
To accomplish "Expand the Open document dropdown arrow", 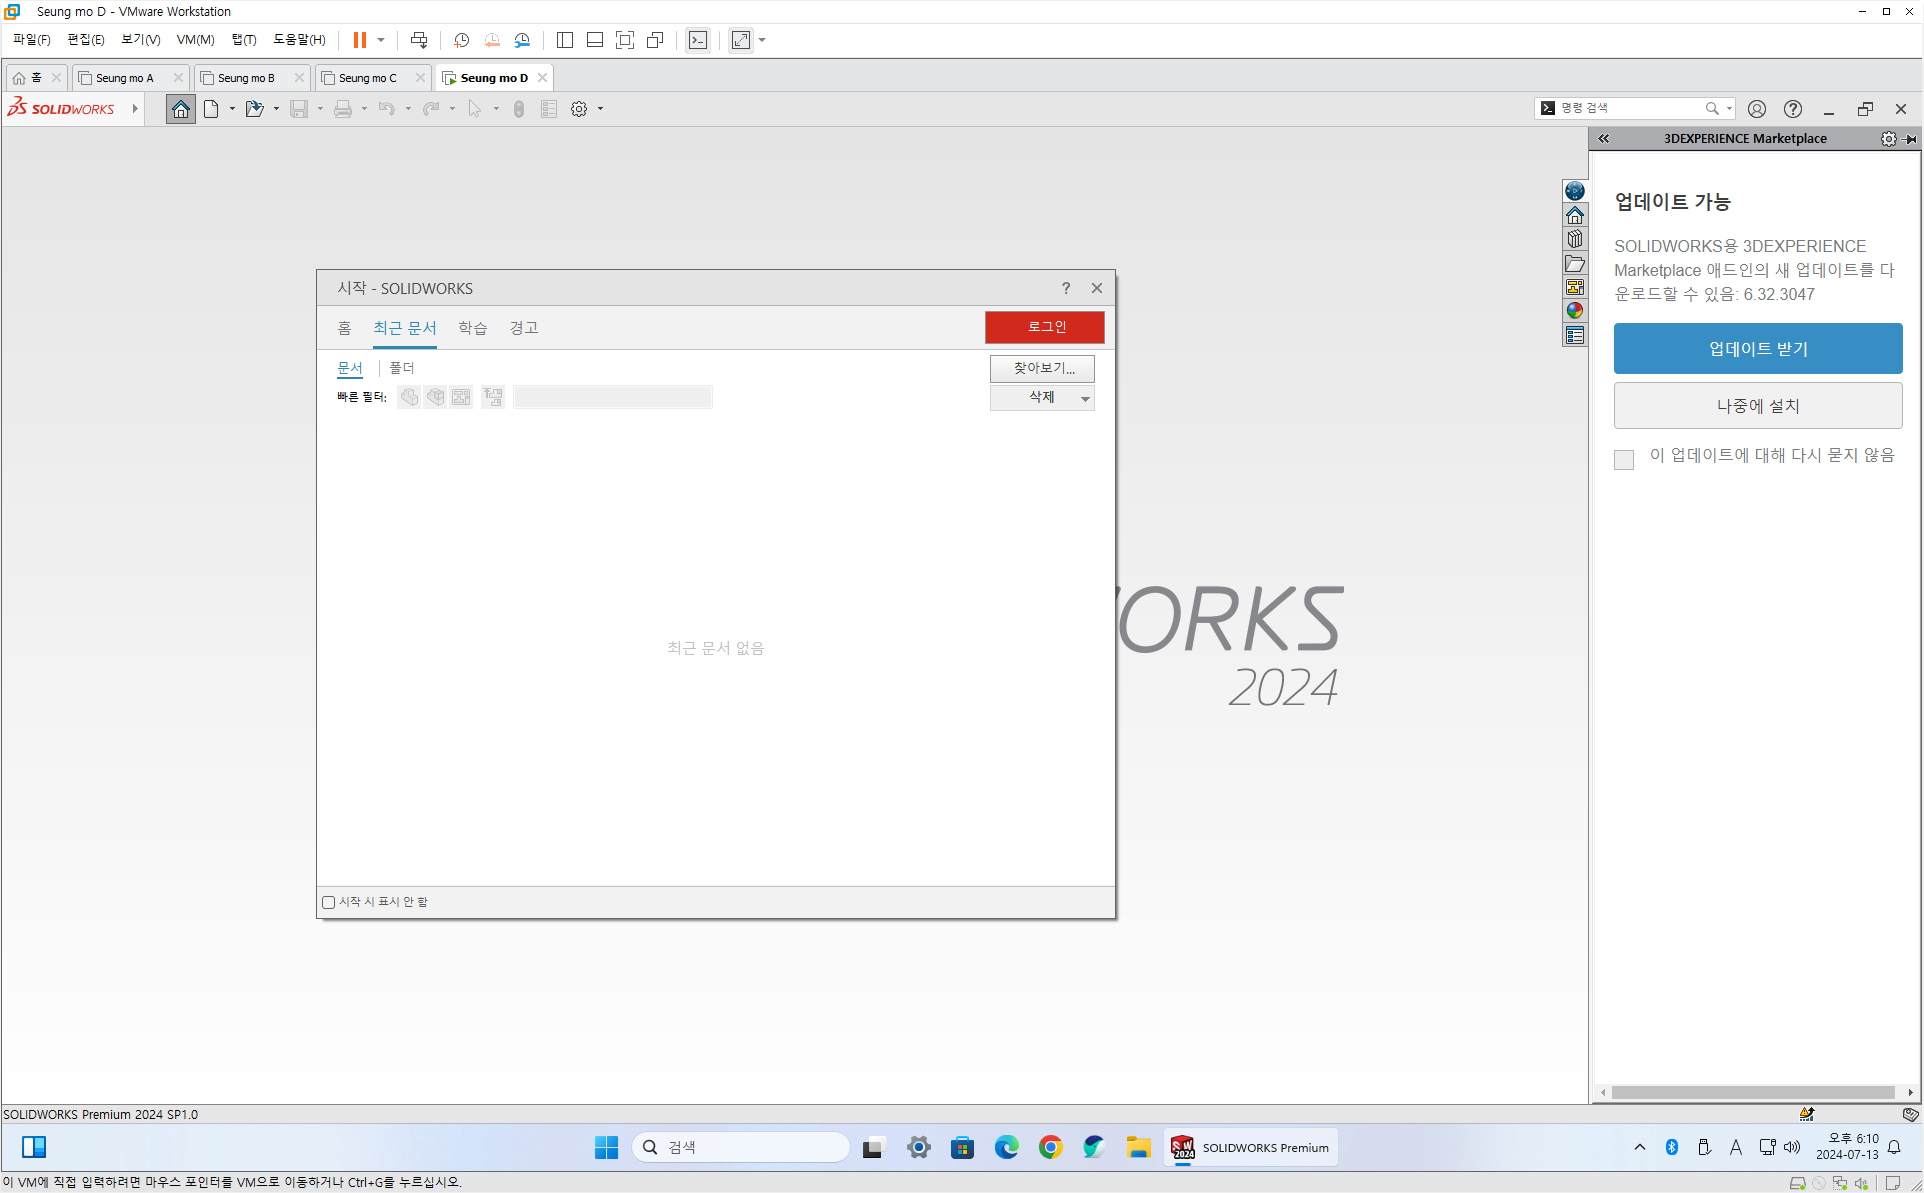I will coord(276,109).
